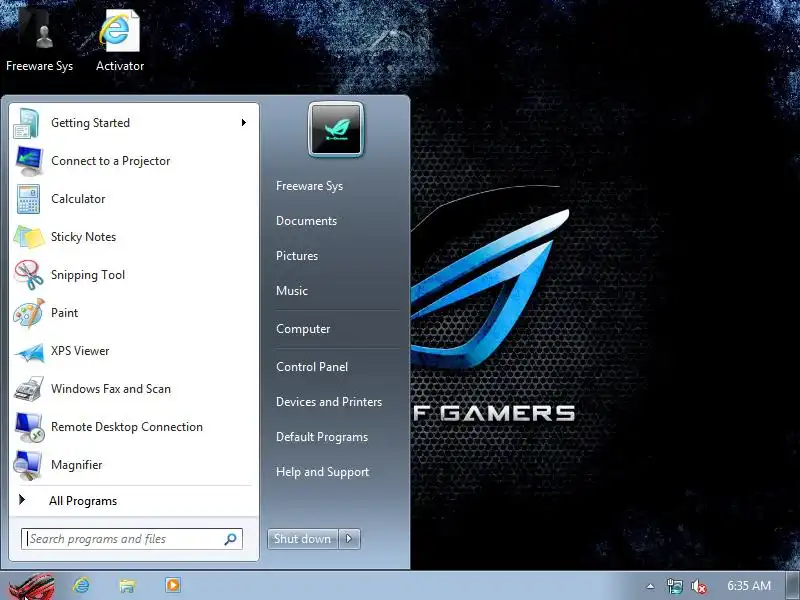Open Devices and Printers
This screenshot has height=600, width=800.
[x=329, y=402]
